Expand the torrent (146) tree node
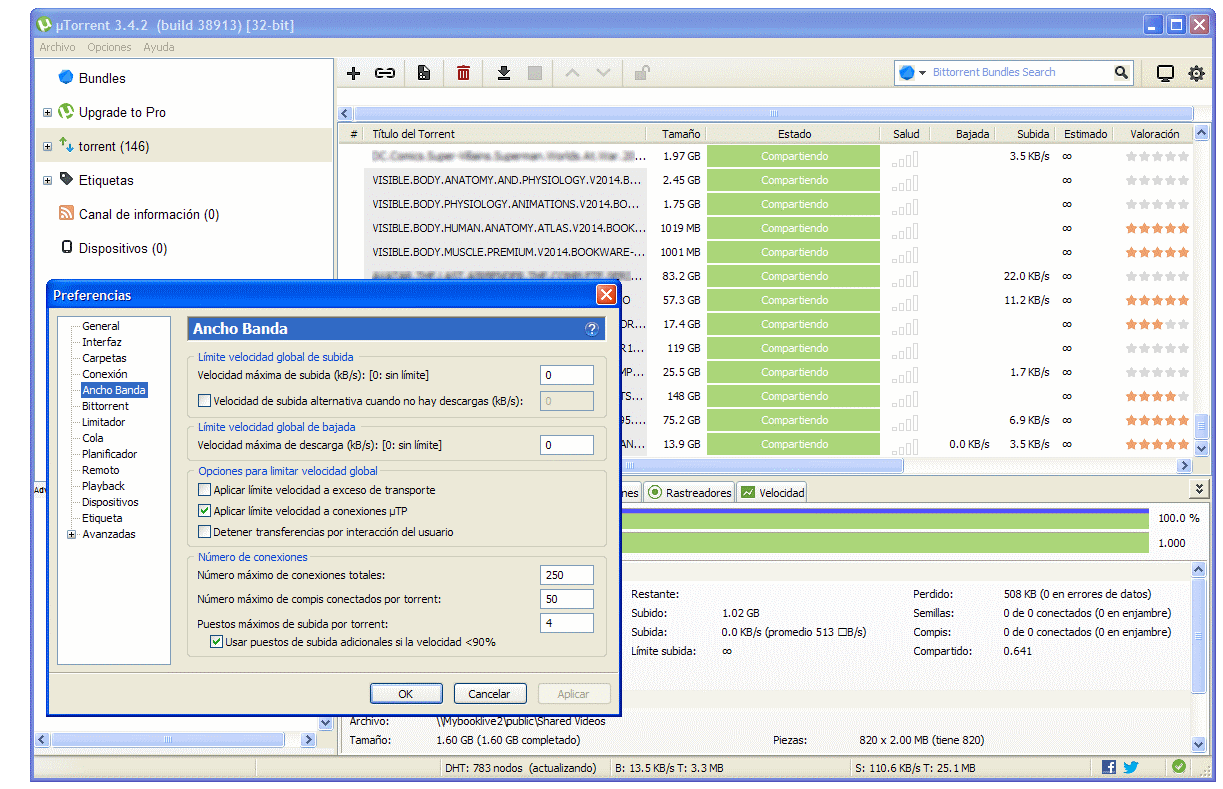This screenshot has height=789, width=1223. [47, 147]
